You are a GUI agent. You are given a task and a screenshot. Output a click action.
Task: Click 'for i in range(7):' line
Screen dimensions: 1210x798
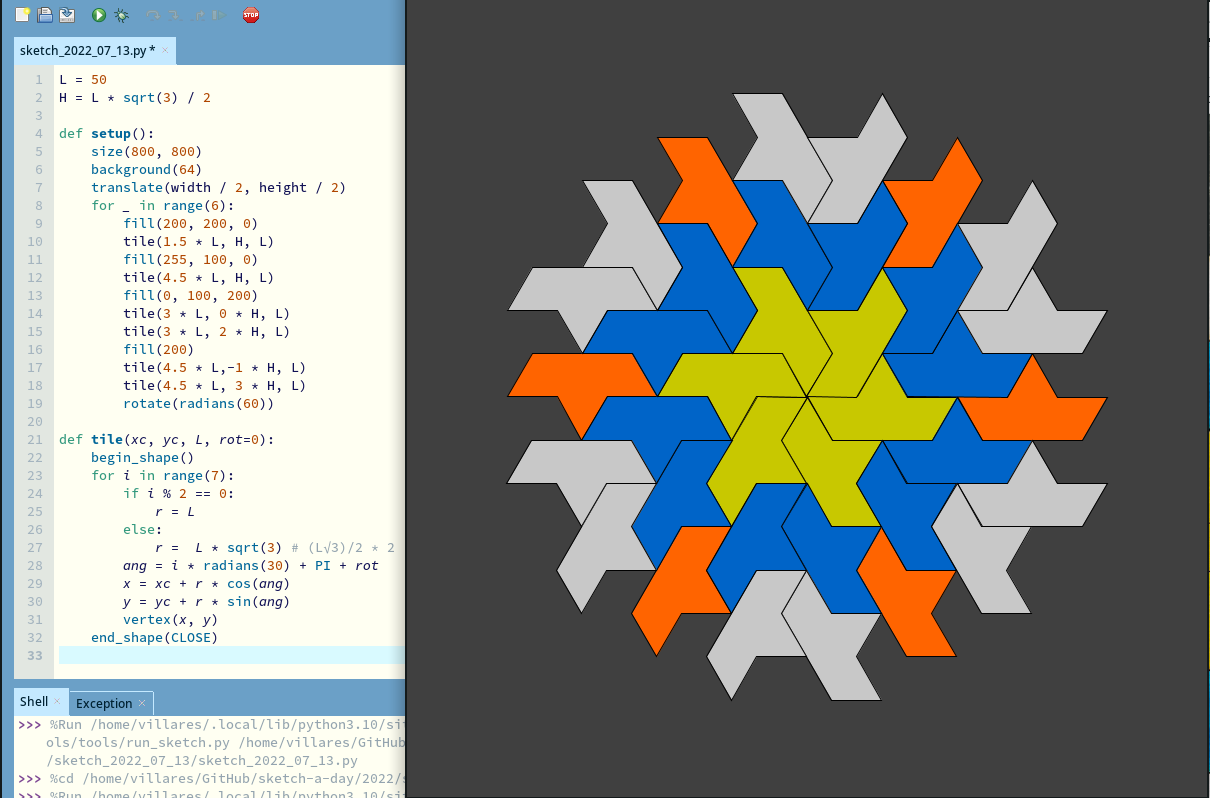[x=163, y=475]
